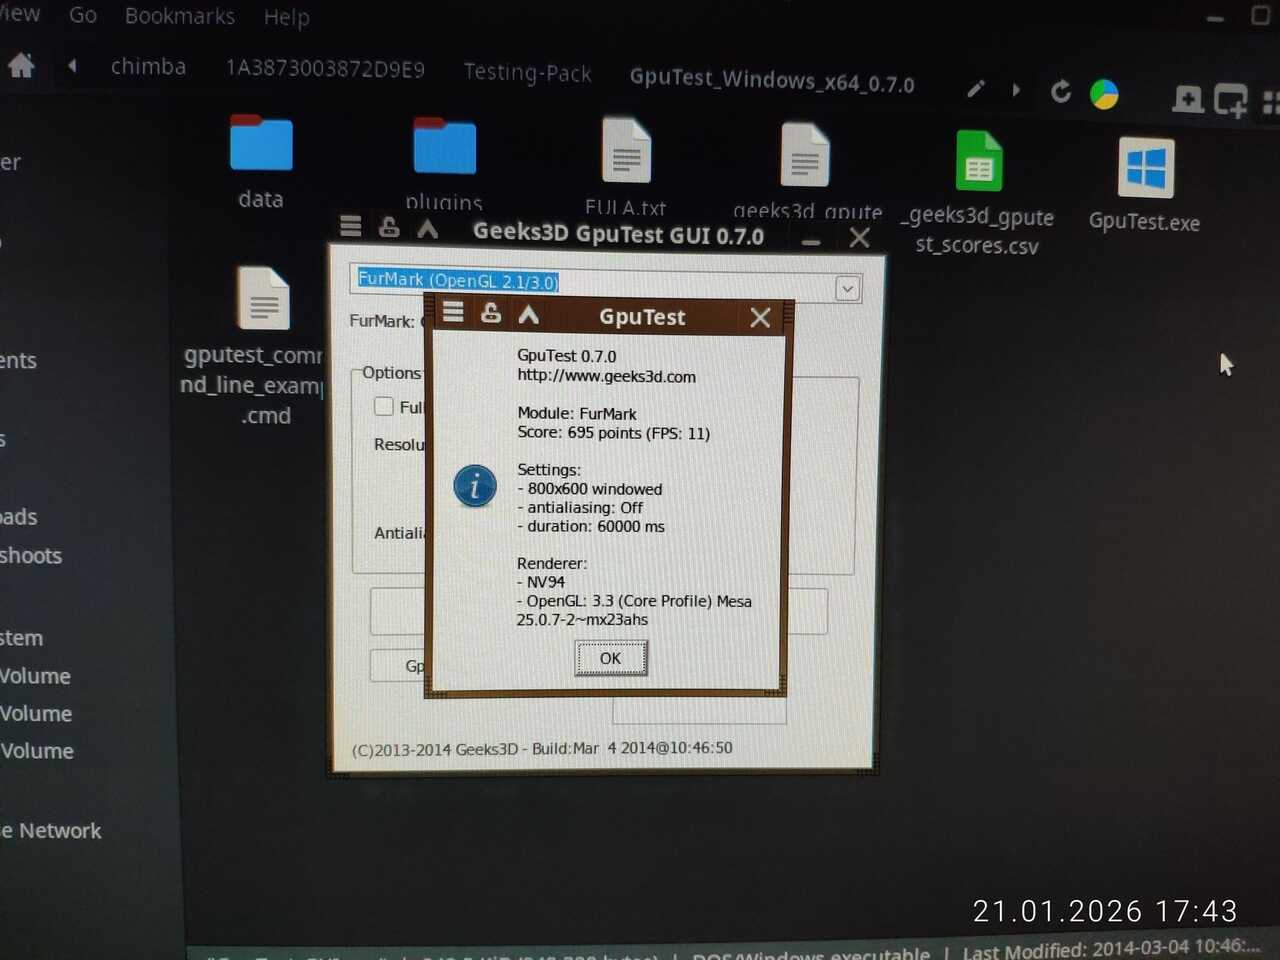The width and height of the screenshot is (1280, 960).
Task: Toggle the Fullscreen checkbox in Options
Action: [x=383, y=406]
